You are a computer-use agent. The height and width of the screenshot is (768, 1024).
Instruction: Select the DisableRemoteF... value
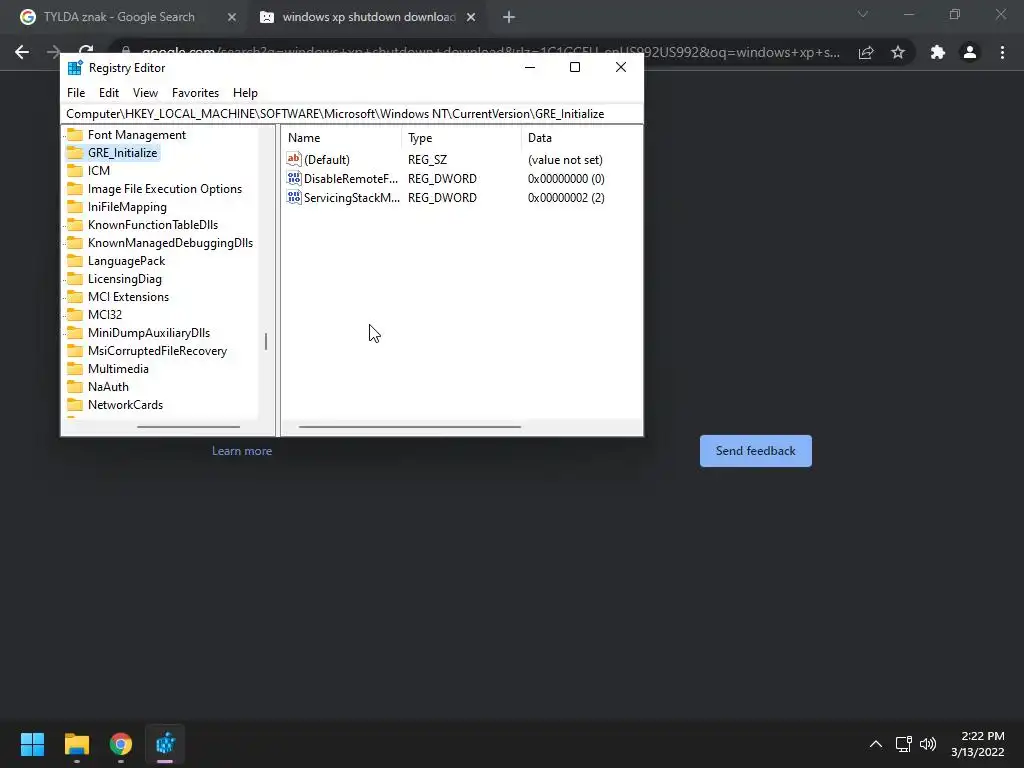click(351, 178)
